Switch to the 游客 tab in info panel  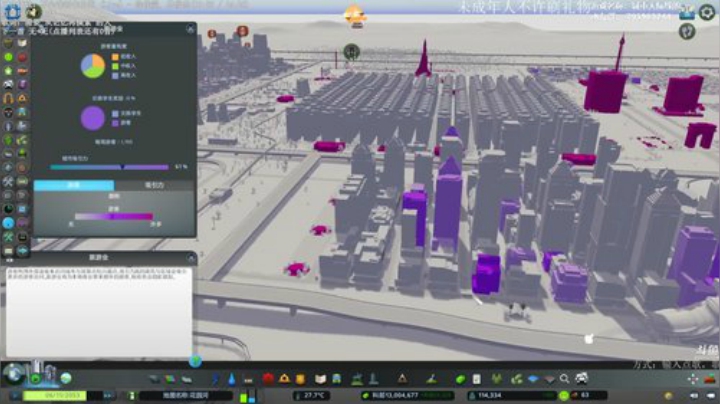74,185
